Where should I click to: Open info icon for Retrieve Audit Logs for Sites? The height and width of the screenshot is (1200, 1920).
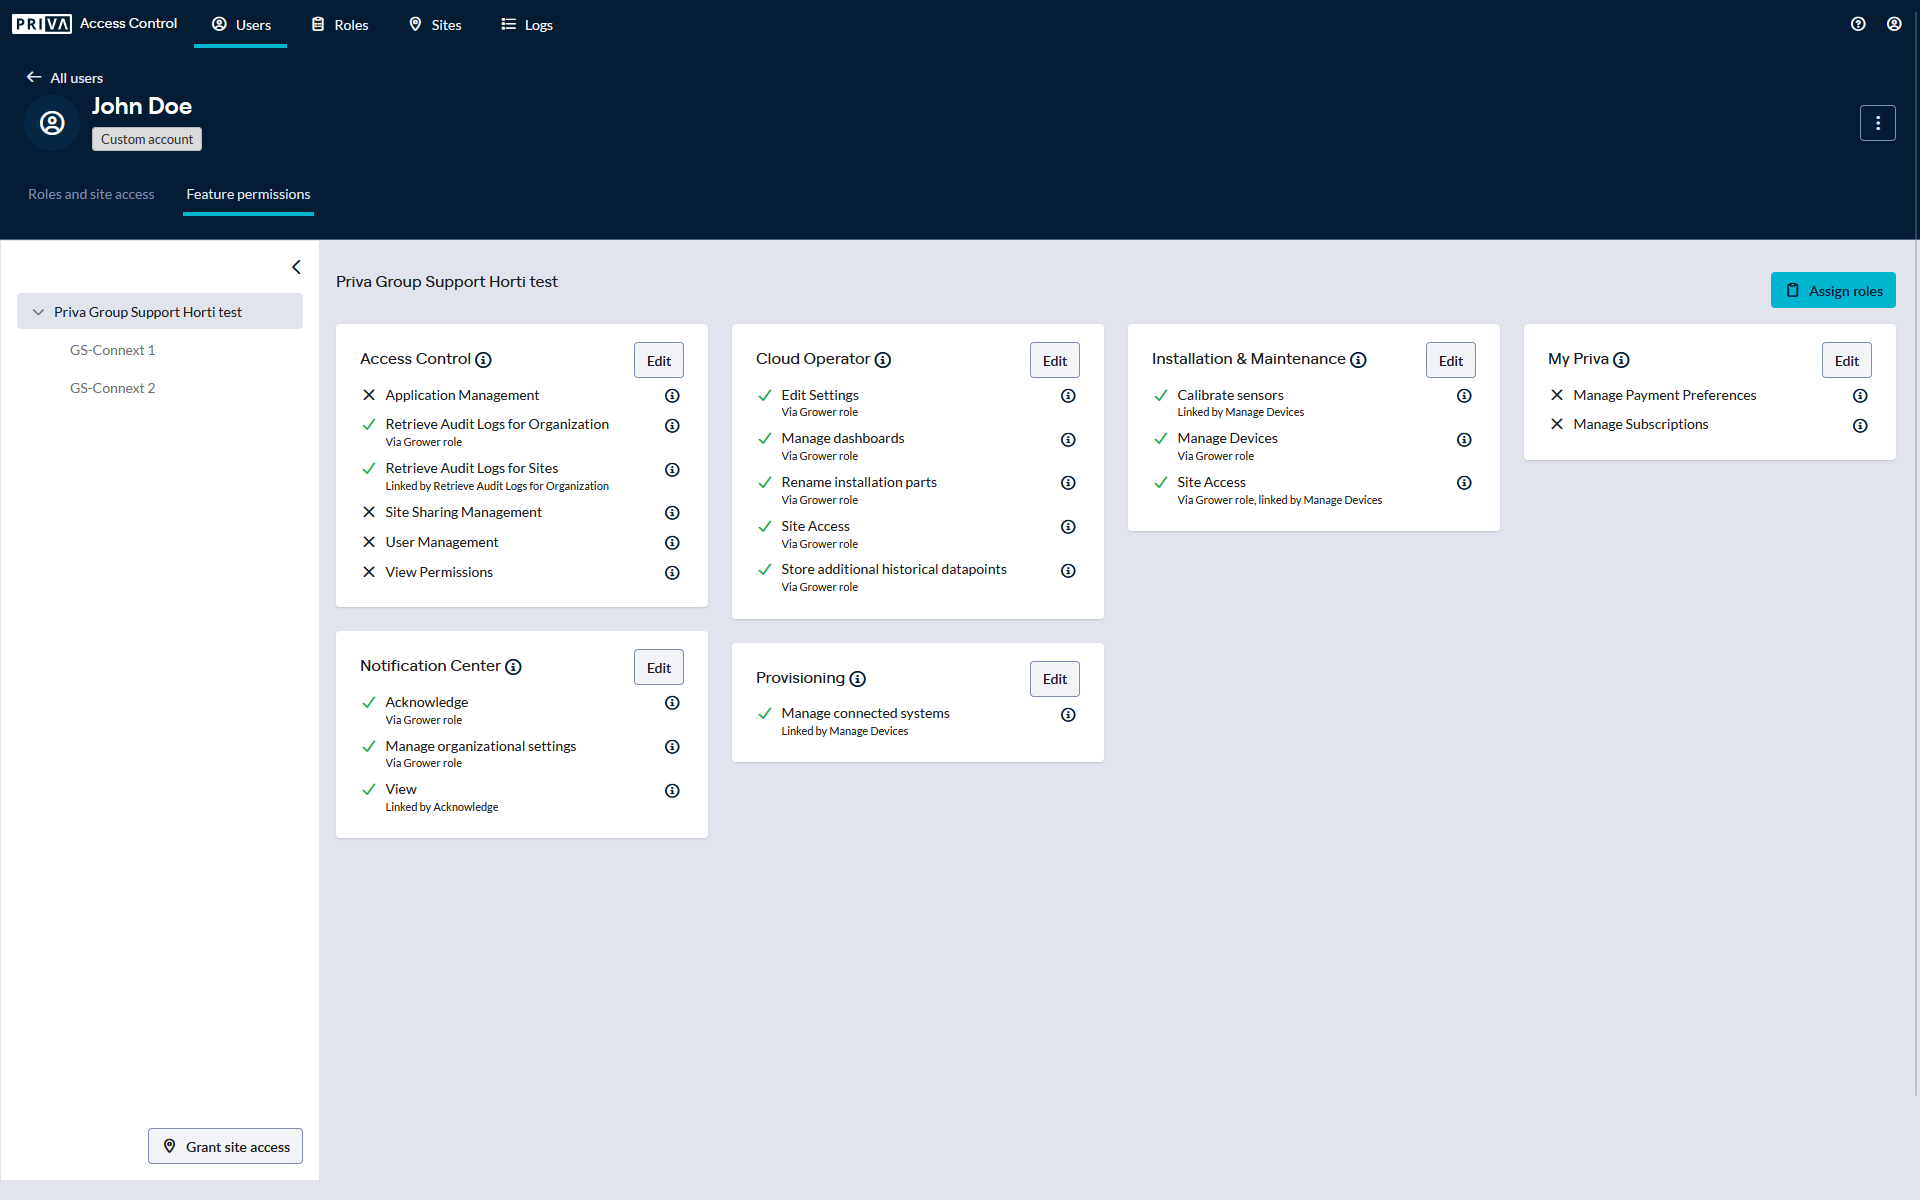[x=672, y=470]
